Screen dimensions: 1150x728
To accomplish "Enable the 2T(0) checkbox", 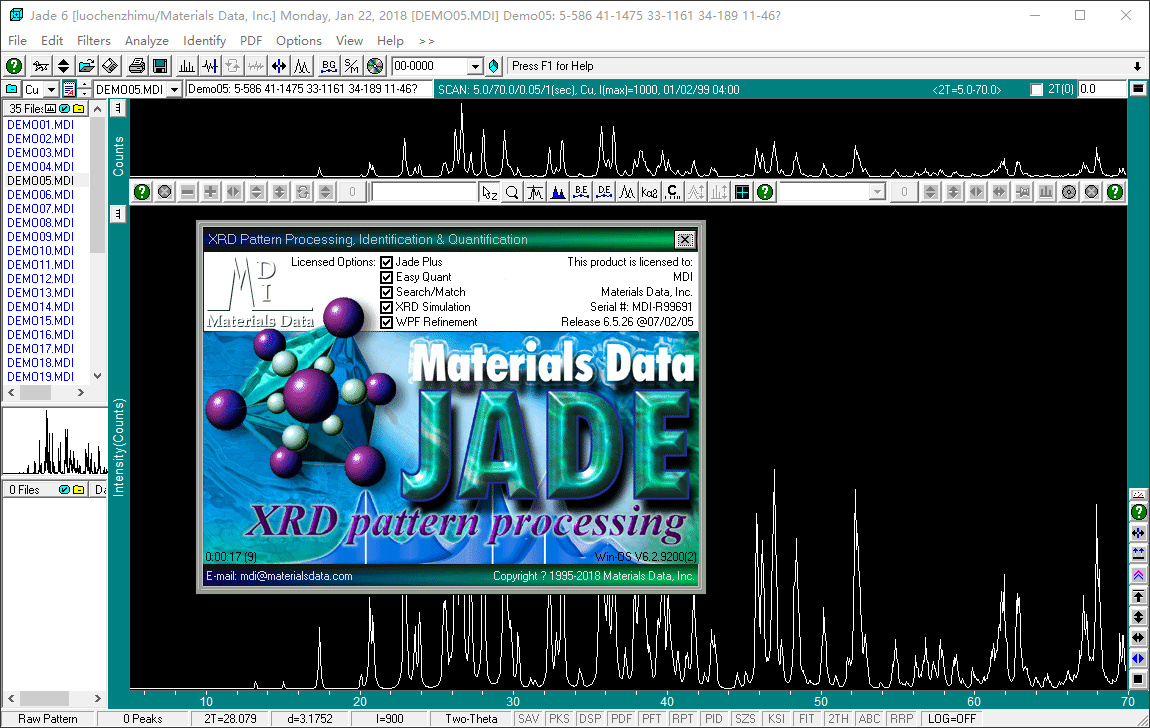I will tap(1036, 89).
